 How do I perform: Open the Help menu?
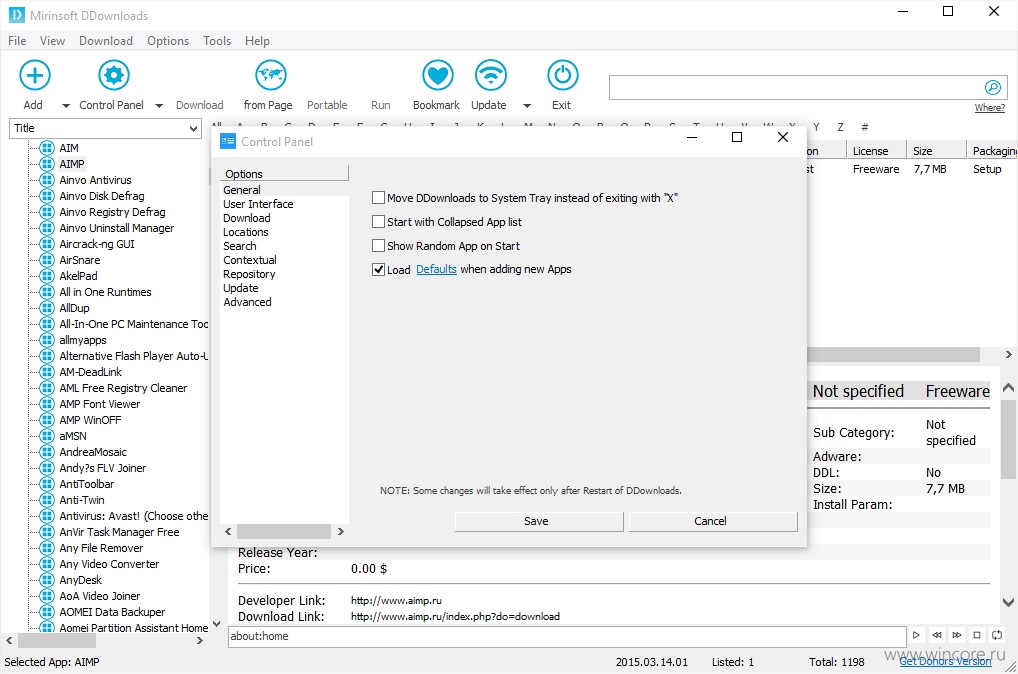pyautogui.click(x=257, y=41)
